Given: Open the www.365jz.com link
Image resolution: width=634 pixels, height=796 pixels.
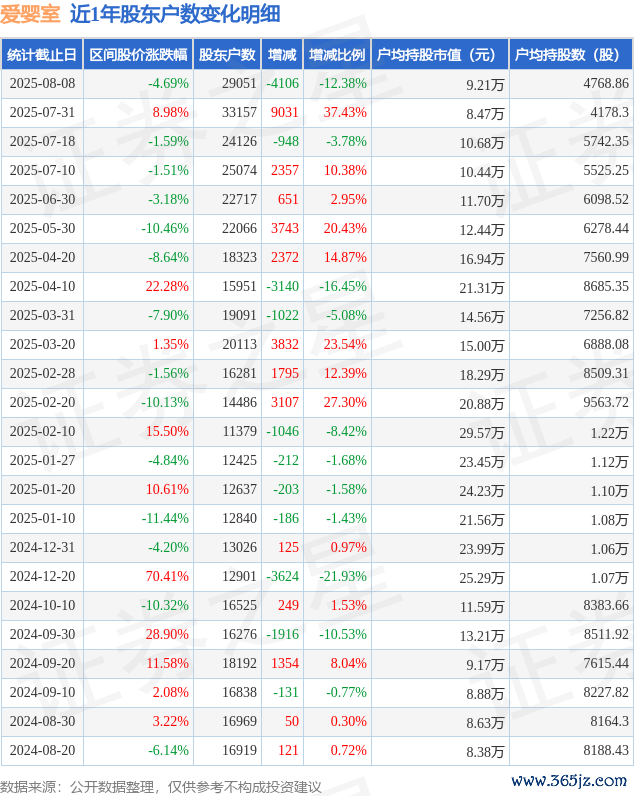Looking at the screenshot, I should tap(569, 780).
